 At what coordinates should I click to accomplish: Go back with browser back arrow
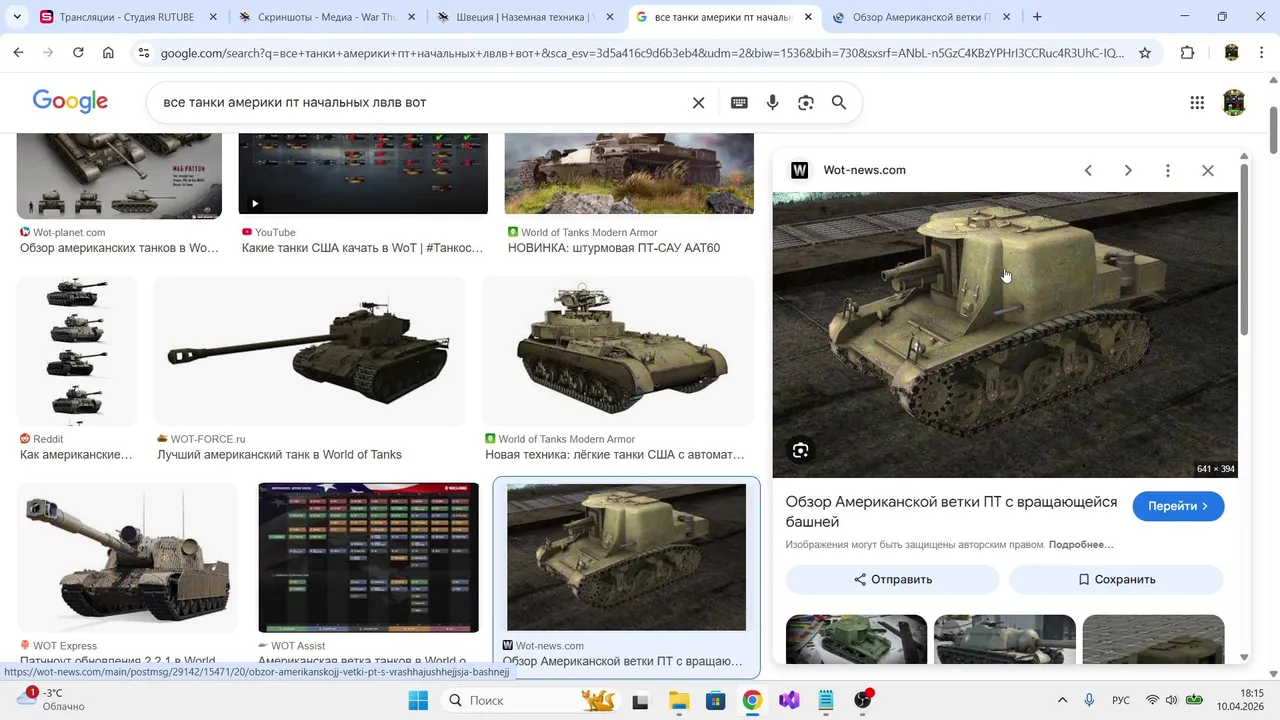click(x=18, y=53)
